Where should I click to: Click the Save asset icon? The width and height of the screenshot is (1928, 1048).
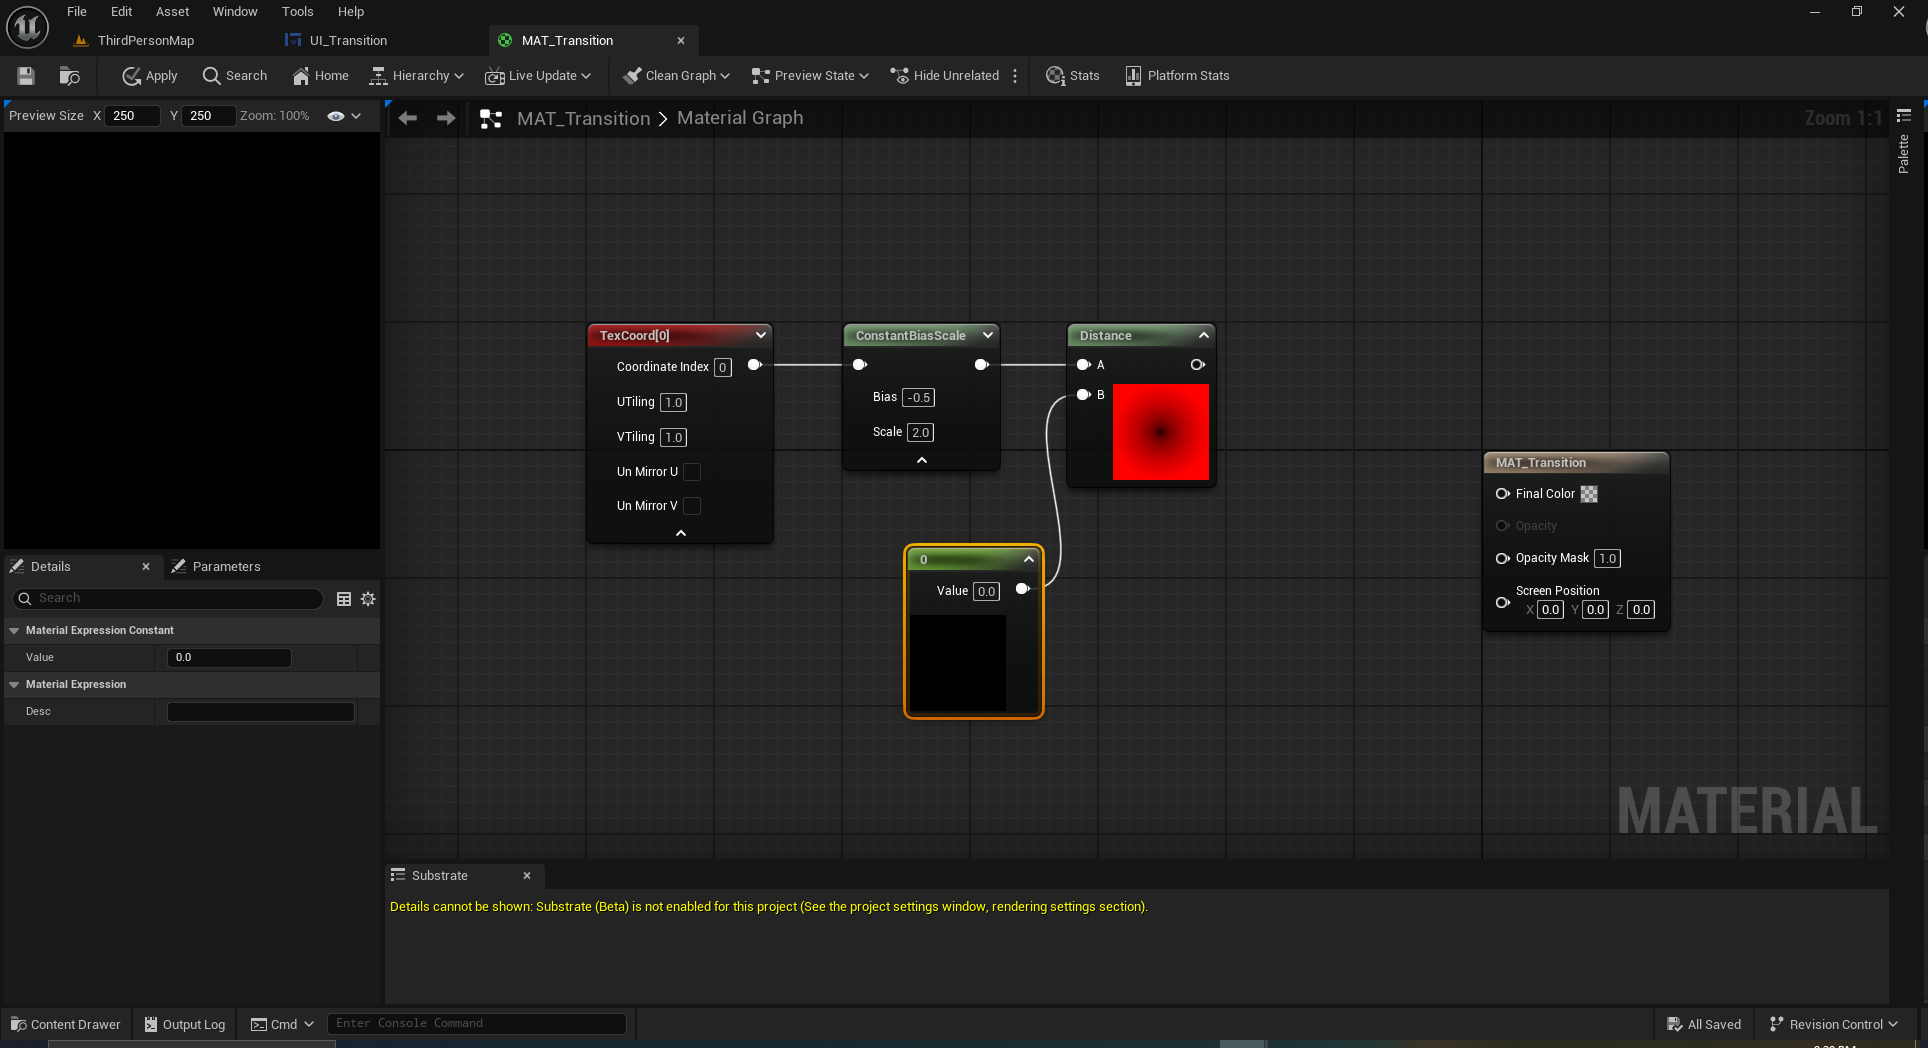pyautogui.click(x=26, y=76)
